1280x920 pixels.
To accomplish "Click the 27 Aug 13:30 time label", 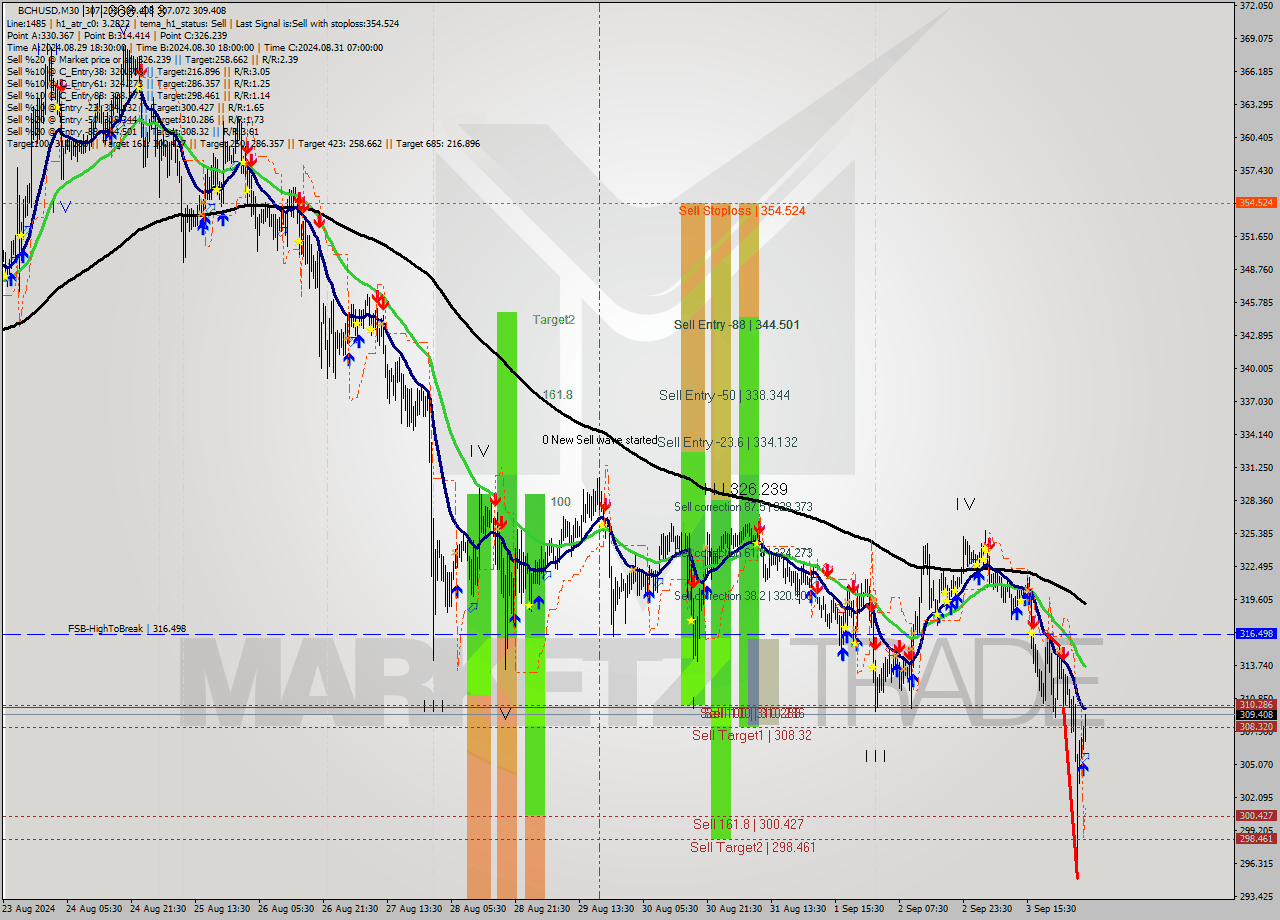I will click(x=414, y=909).
